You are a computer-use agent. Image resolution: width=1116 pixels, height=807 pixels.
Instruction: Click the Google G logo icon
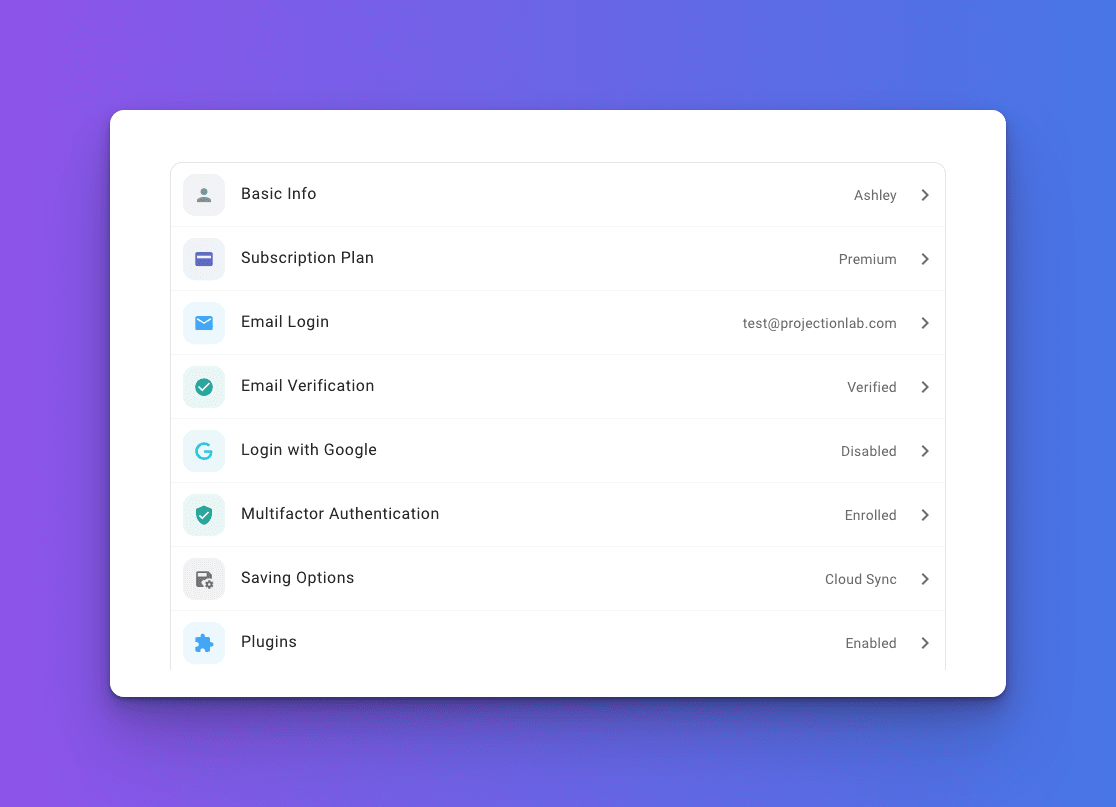tap(204, 451)
